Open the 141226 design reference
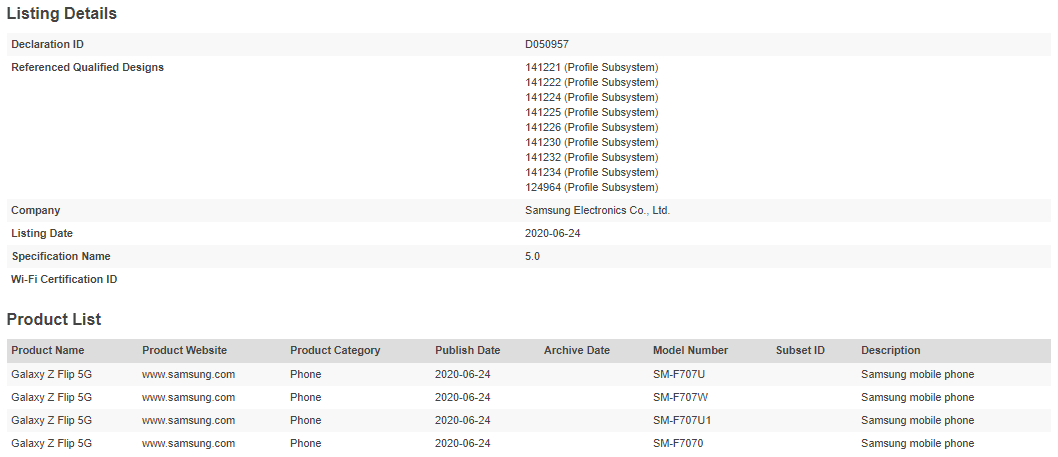 (542, 127)
